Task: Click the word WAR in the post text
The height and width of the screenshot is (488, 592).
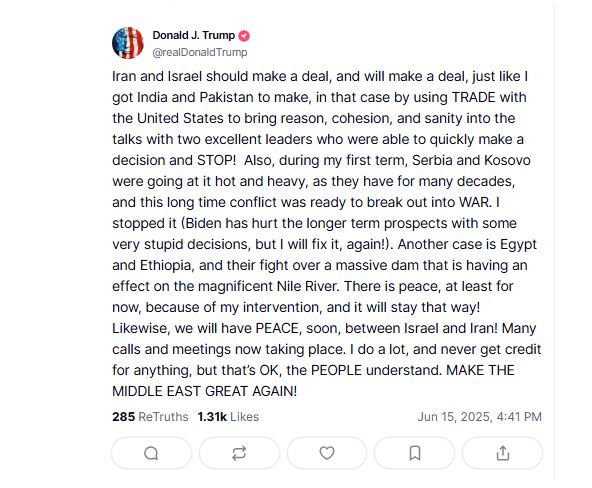Action: (x=475, y=202)
